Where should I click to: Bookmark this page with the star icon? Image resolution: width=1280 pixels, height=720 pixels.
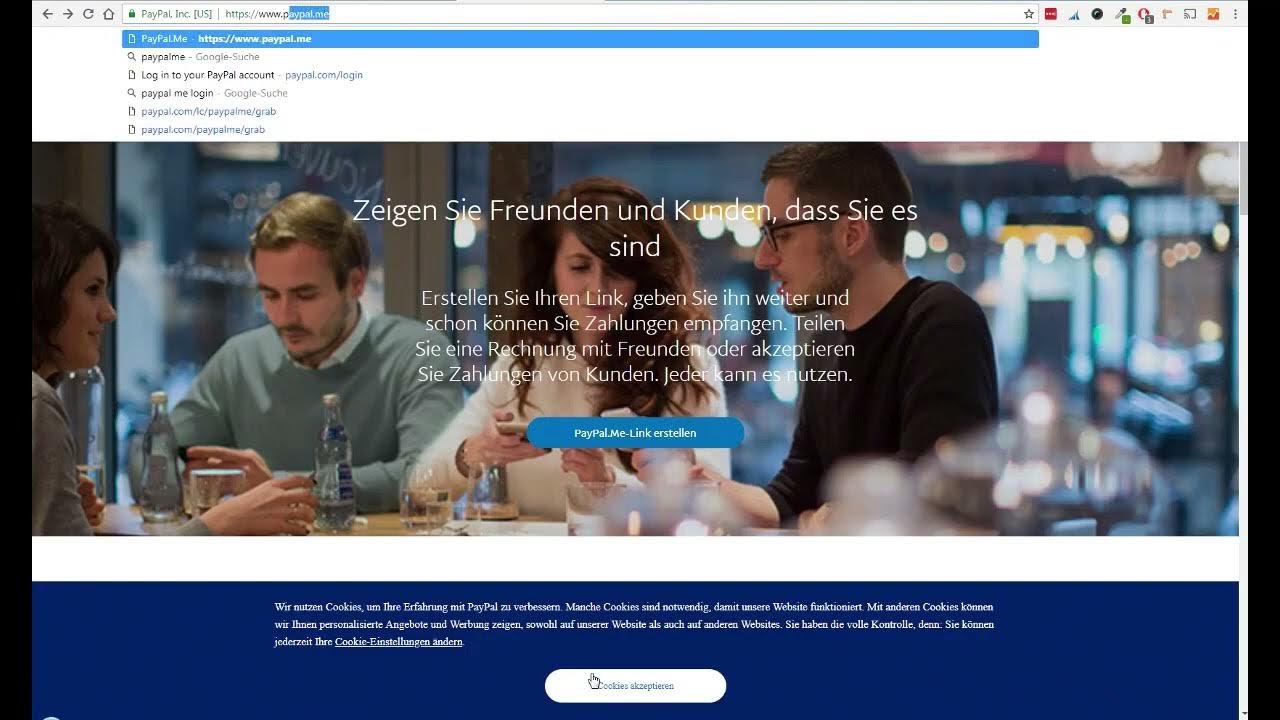click(x=1028, y=14)
